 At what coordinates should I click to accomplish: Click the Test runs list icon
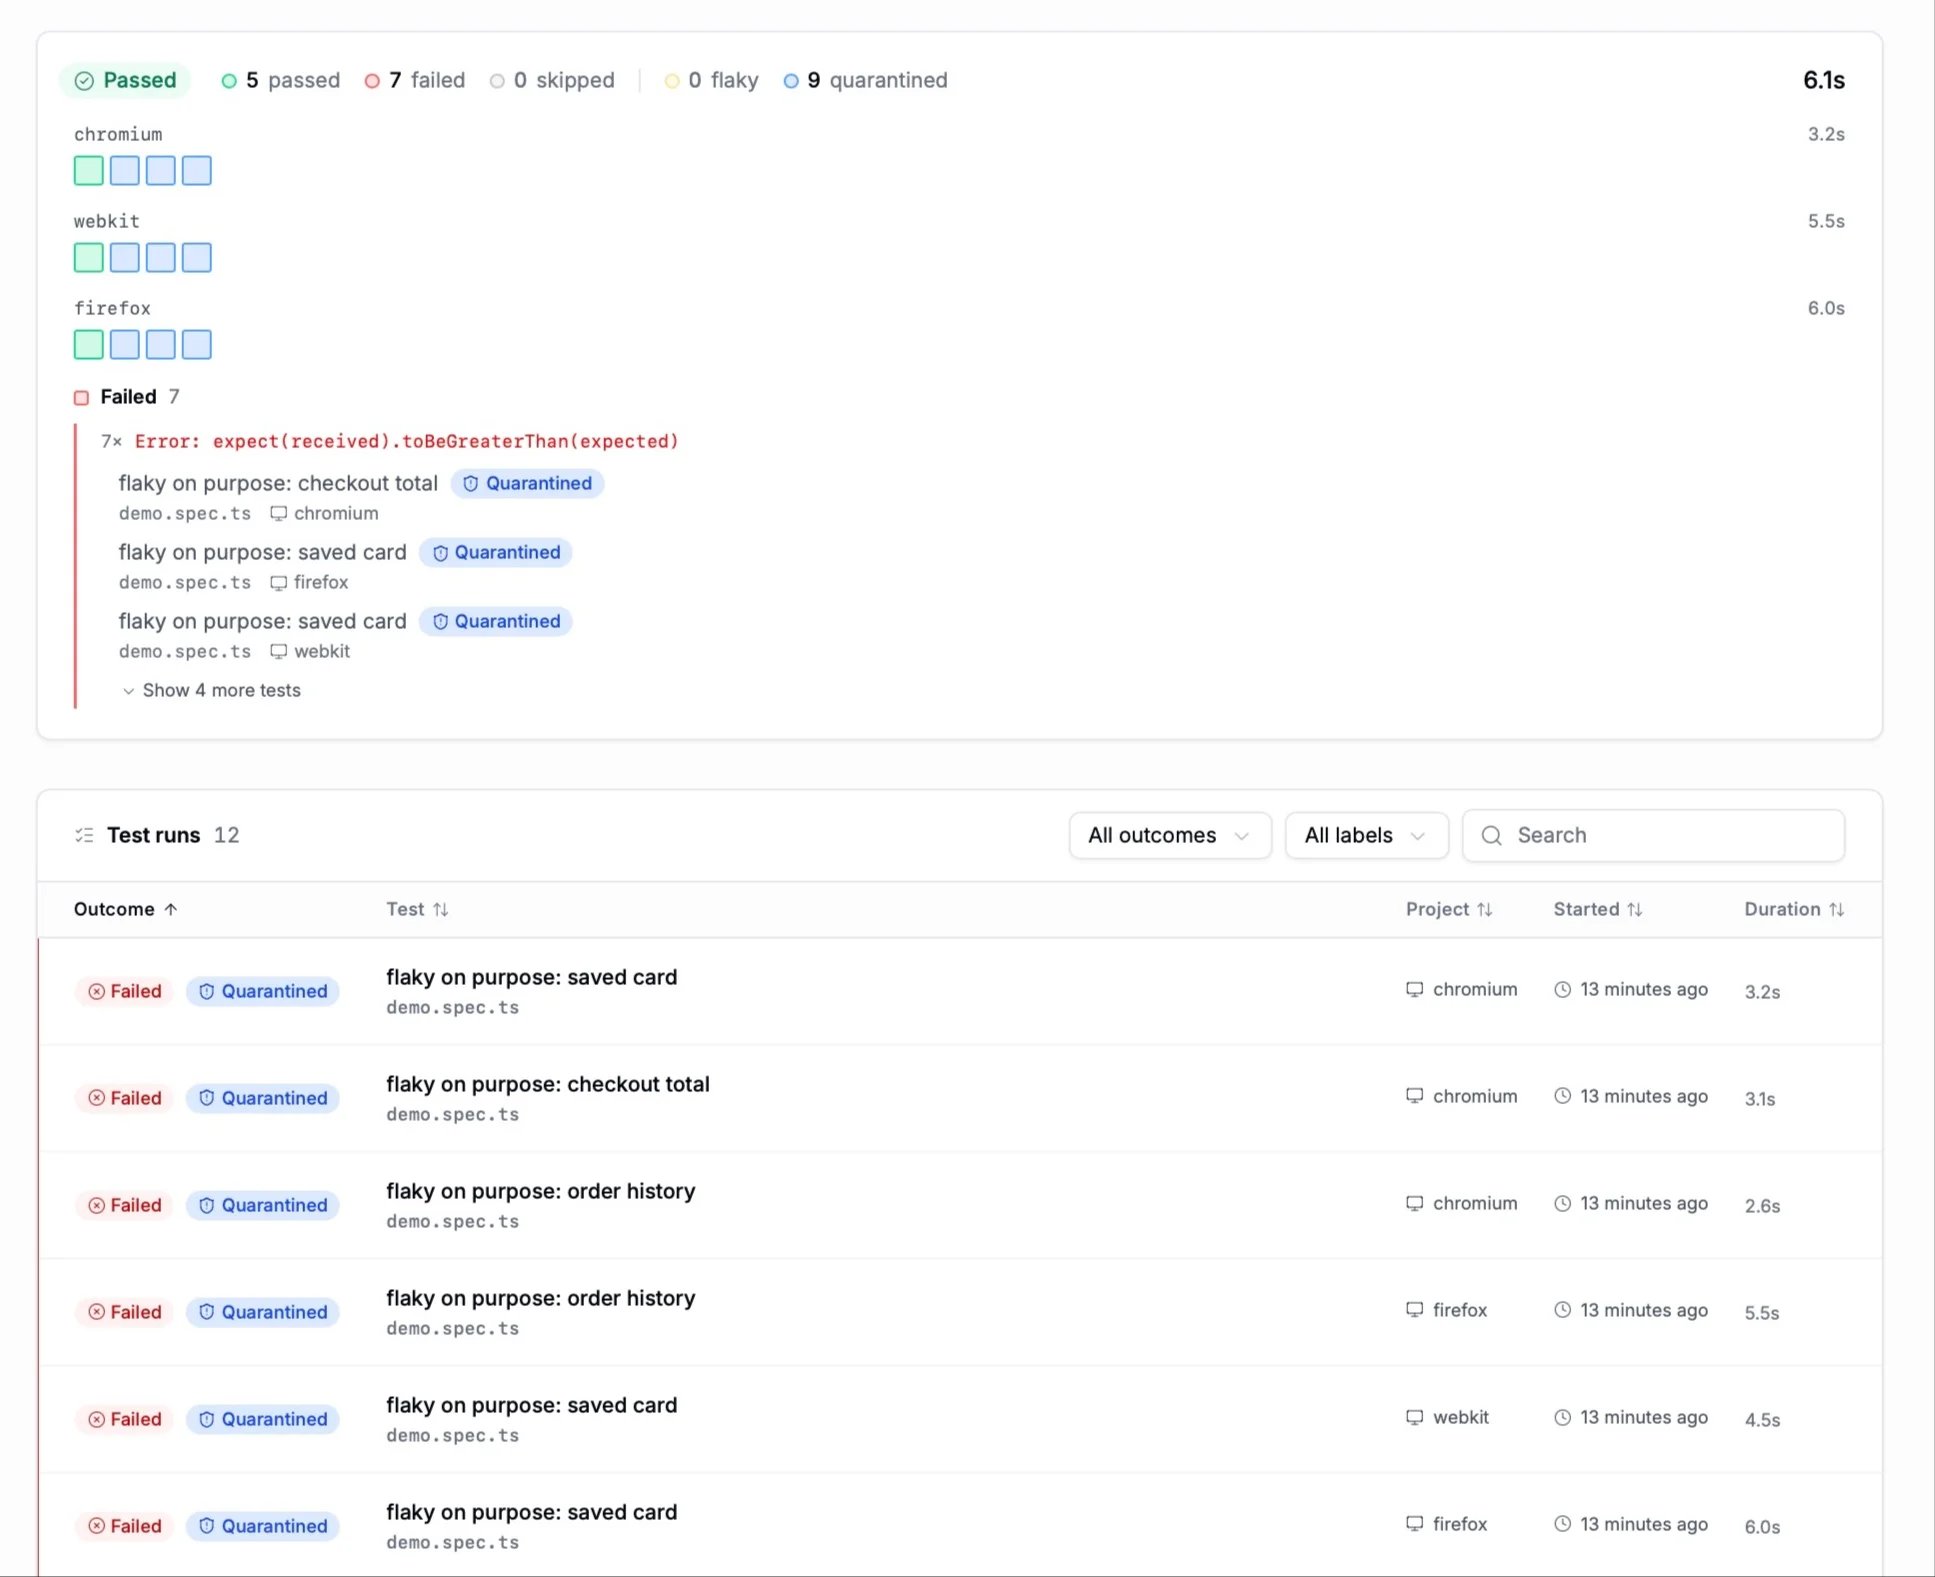(x=84, y=835)
